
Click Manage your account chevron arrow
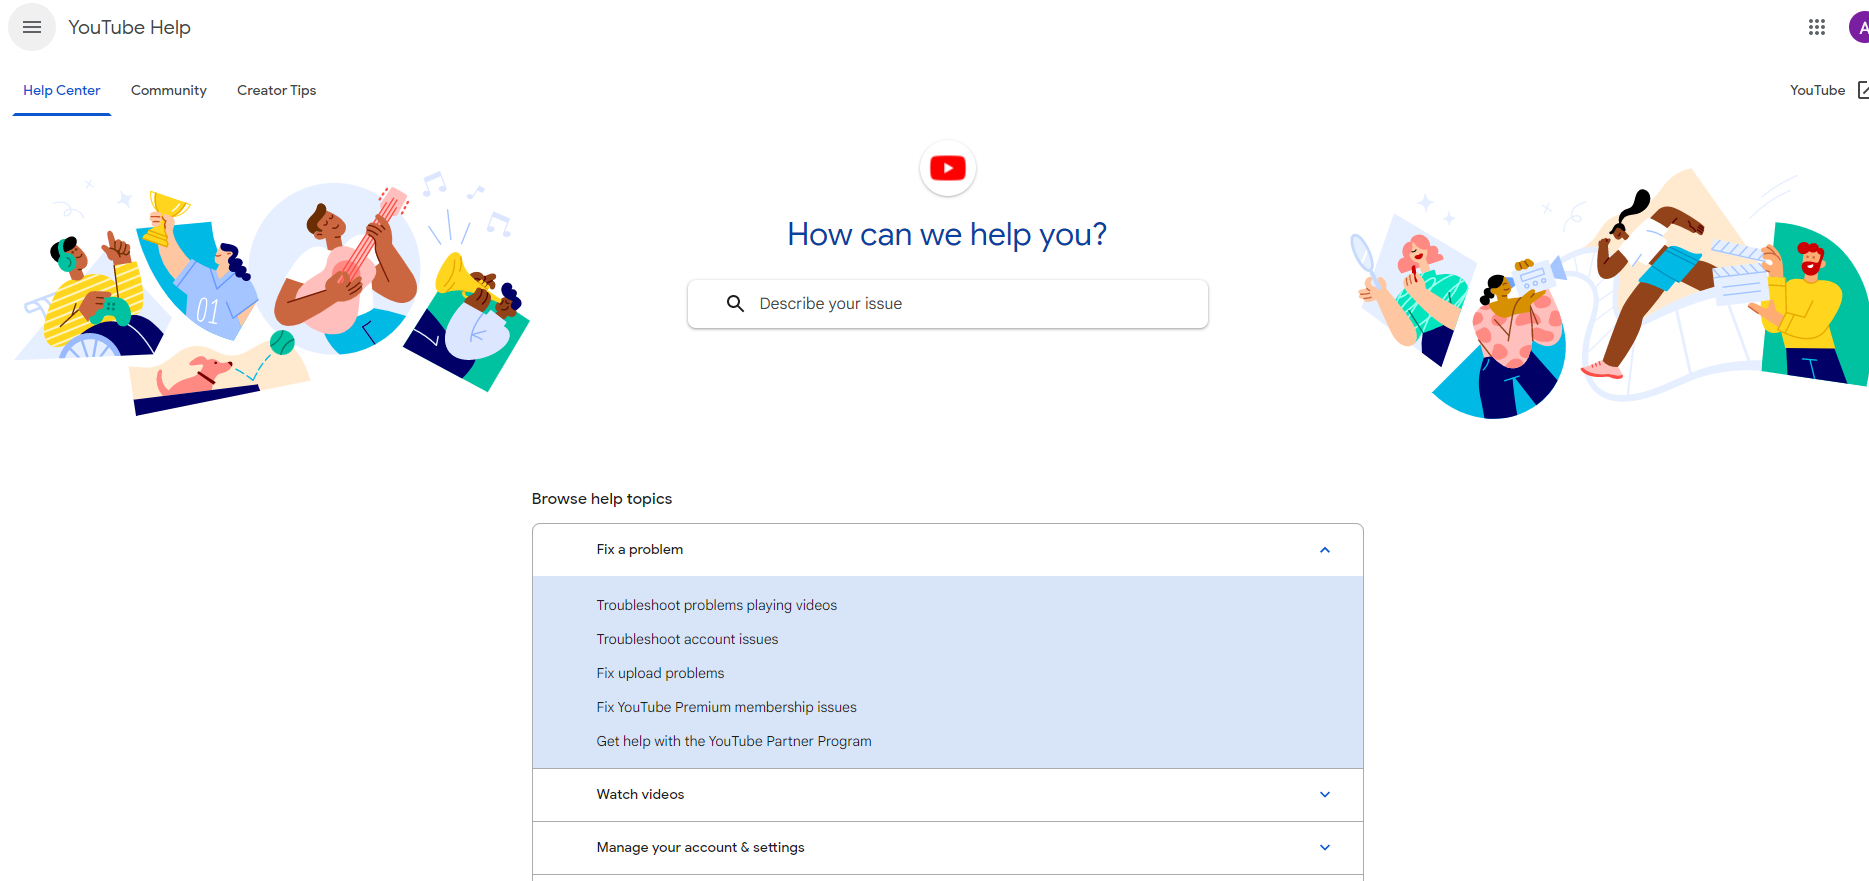1325,848
